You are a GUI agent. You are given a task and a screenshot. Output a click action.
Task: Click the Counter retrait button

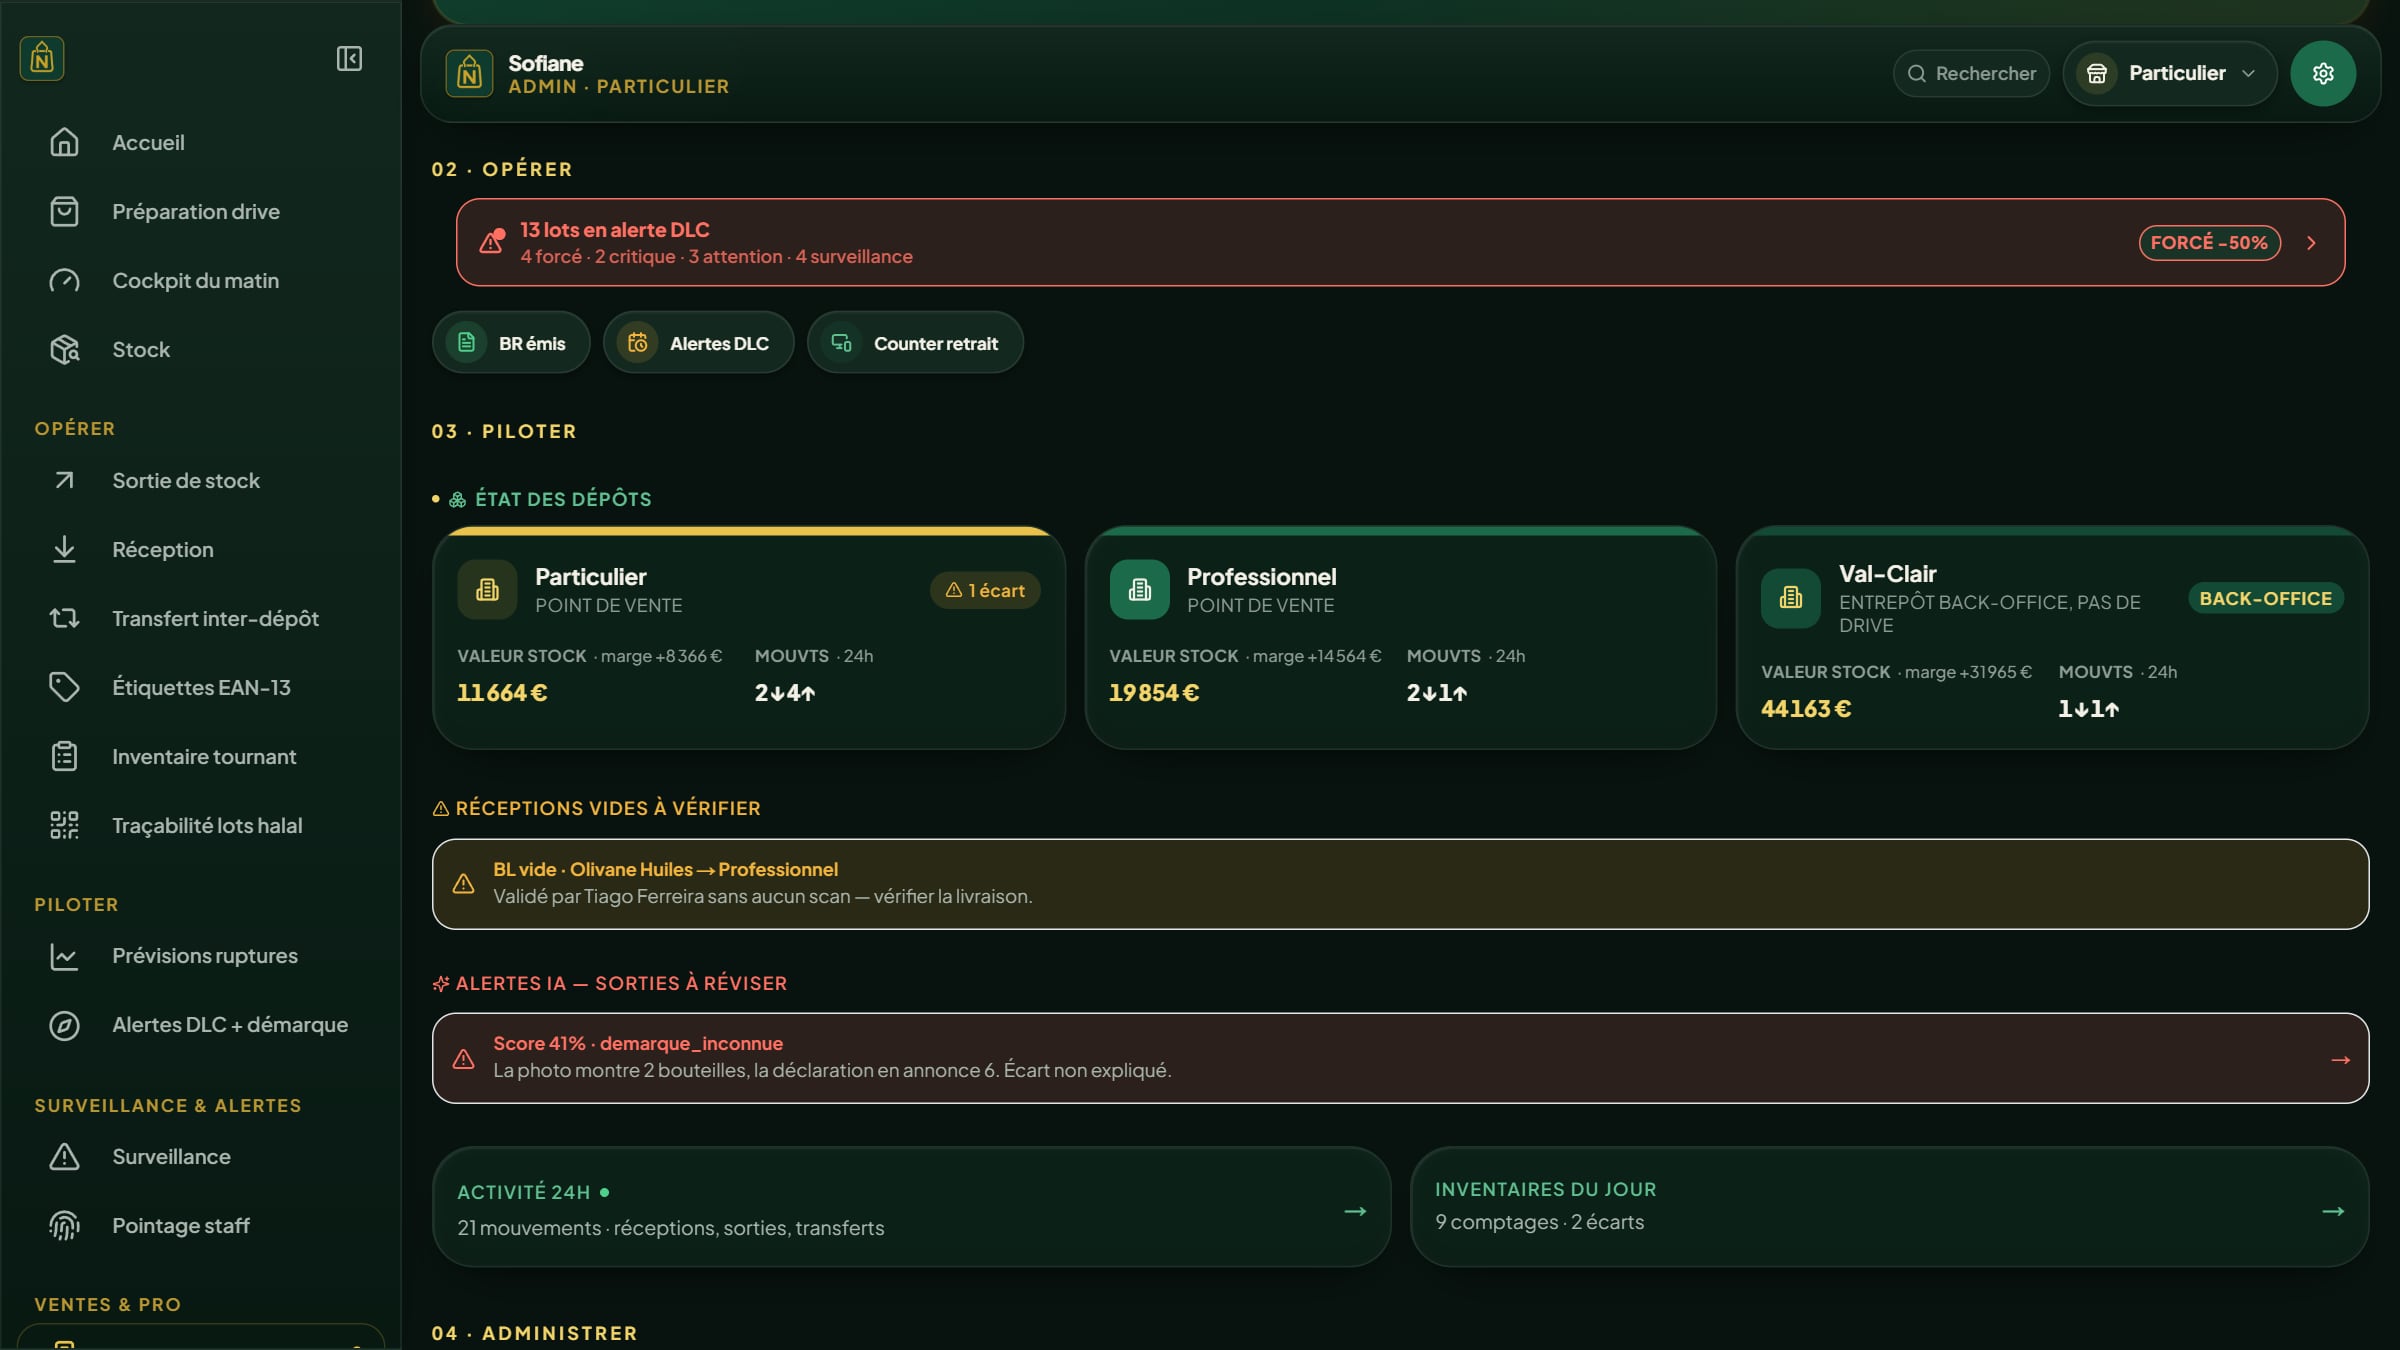click(915, 343)
